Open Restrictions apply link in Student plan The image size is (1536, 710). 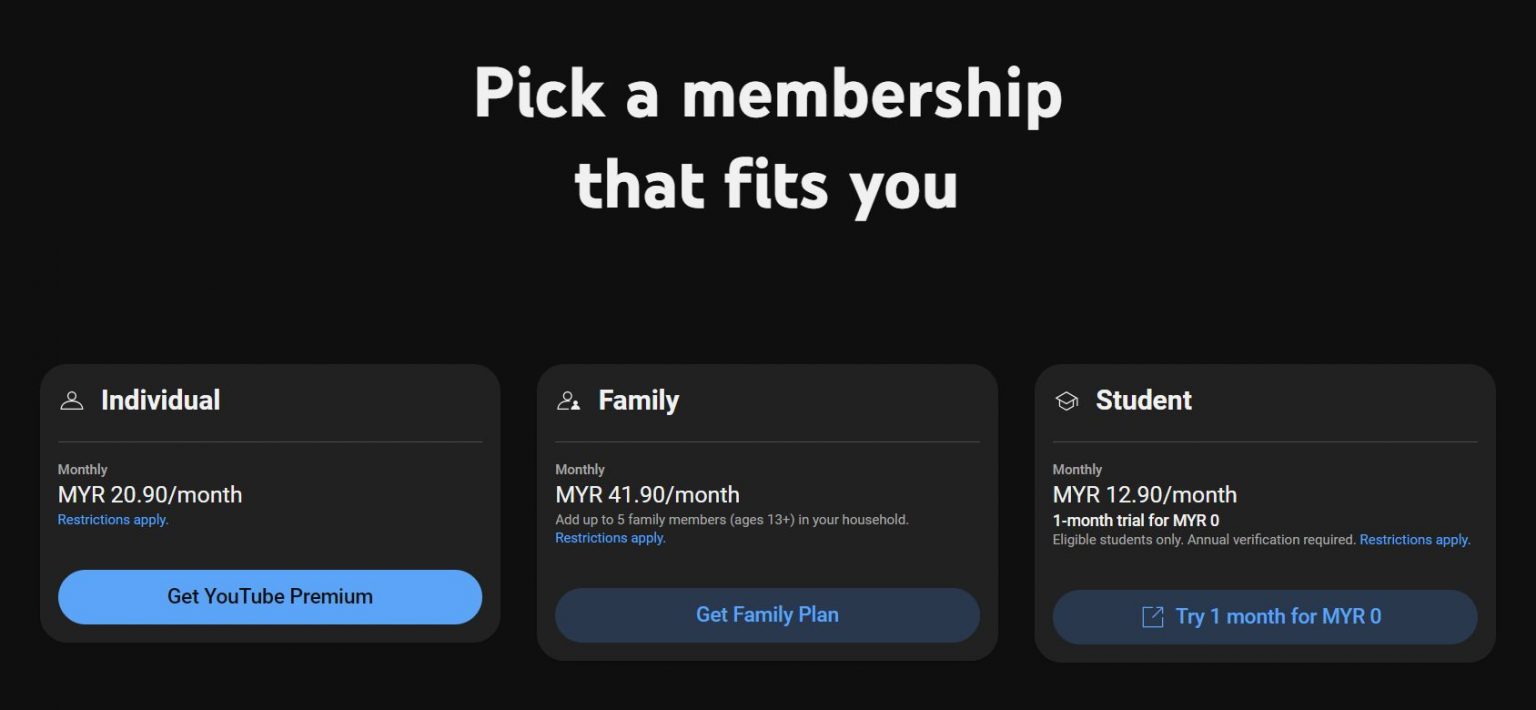pos(1414,540)
